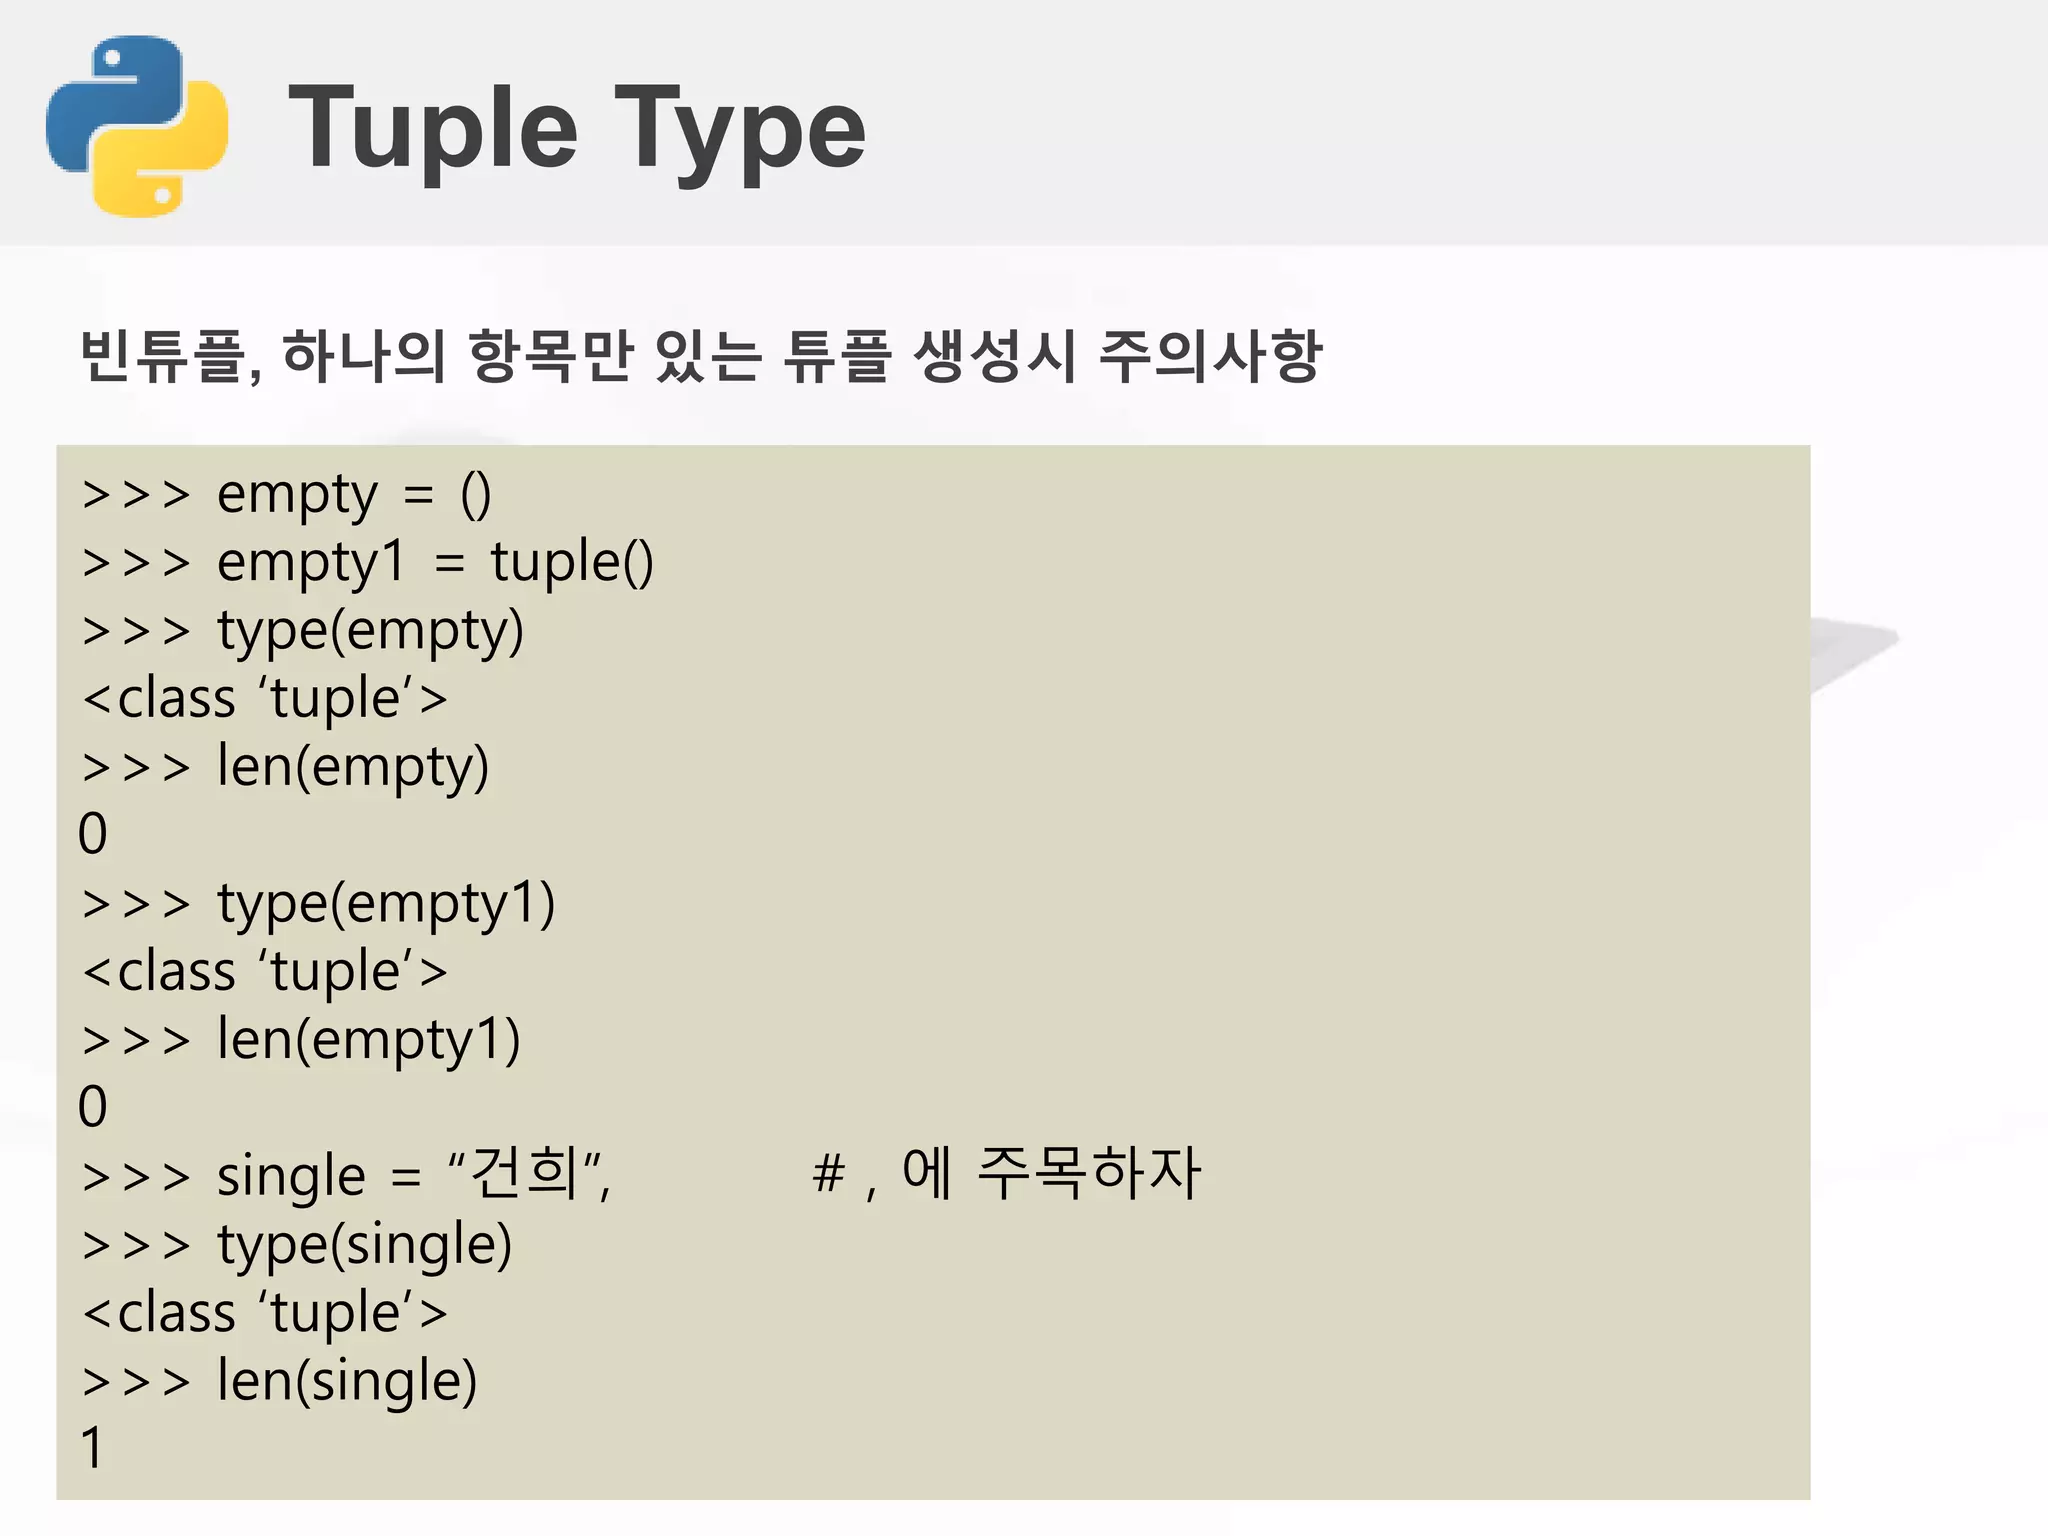Click the final '1' output line

pos(92,1448)
